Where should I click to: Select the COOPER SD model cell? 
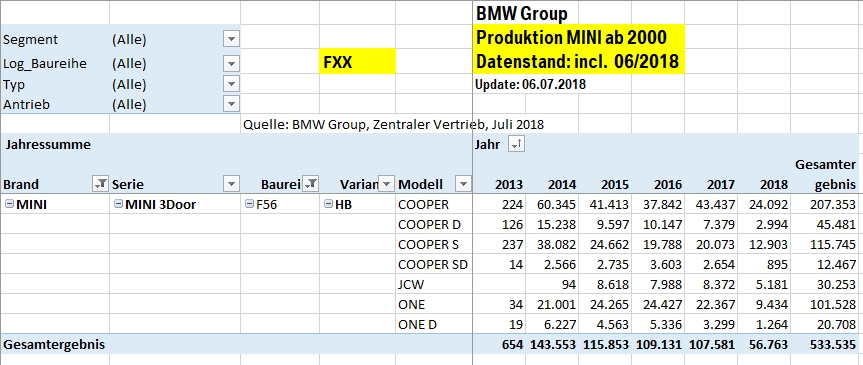433,264
